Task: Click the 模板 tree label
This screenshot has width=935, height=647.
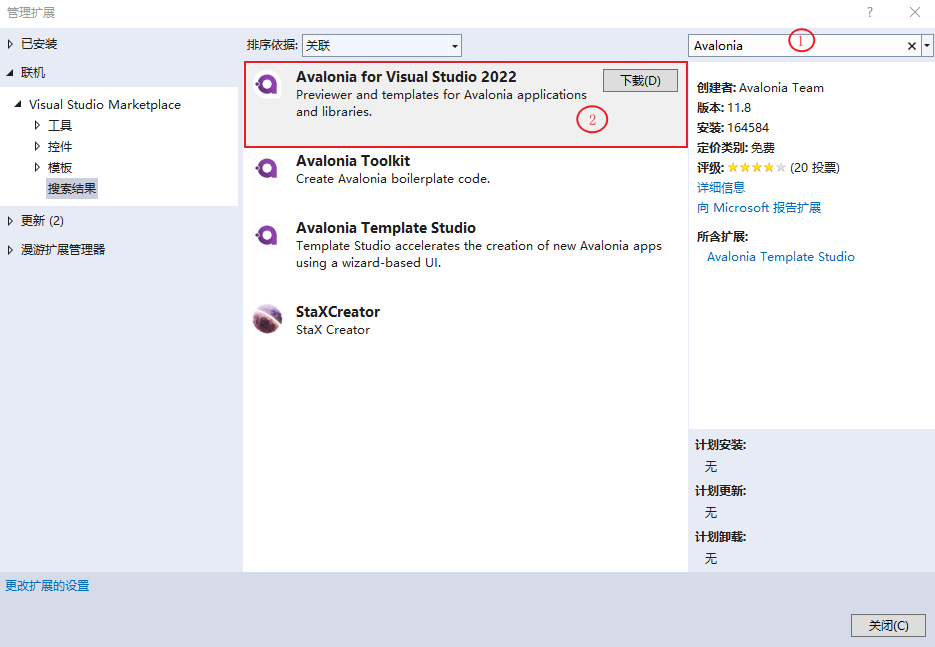Action: point(60,168)
